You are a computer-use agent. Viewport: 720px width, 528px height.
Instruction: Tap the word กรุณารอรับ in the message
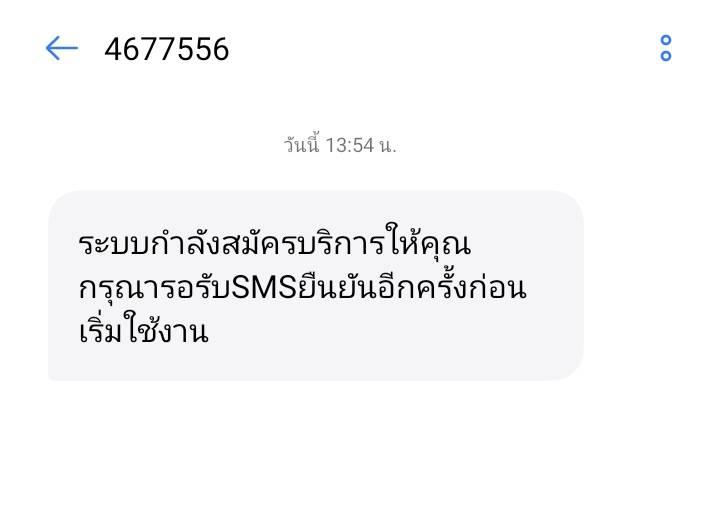154,289
